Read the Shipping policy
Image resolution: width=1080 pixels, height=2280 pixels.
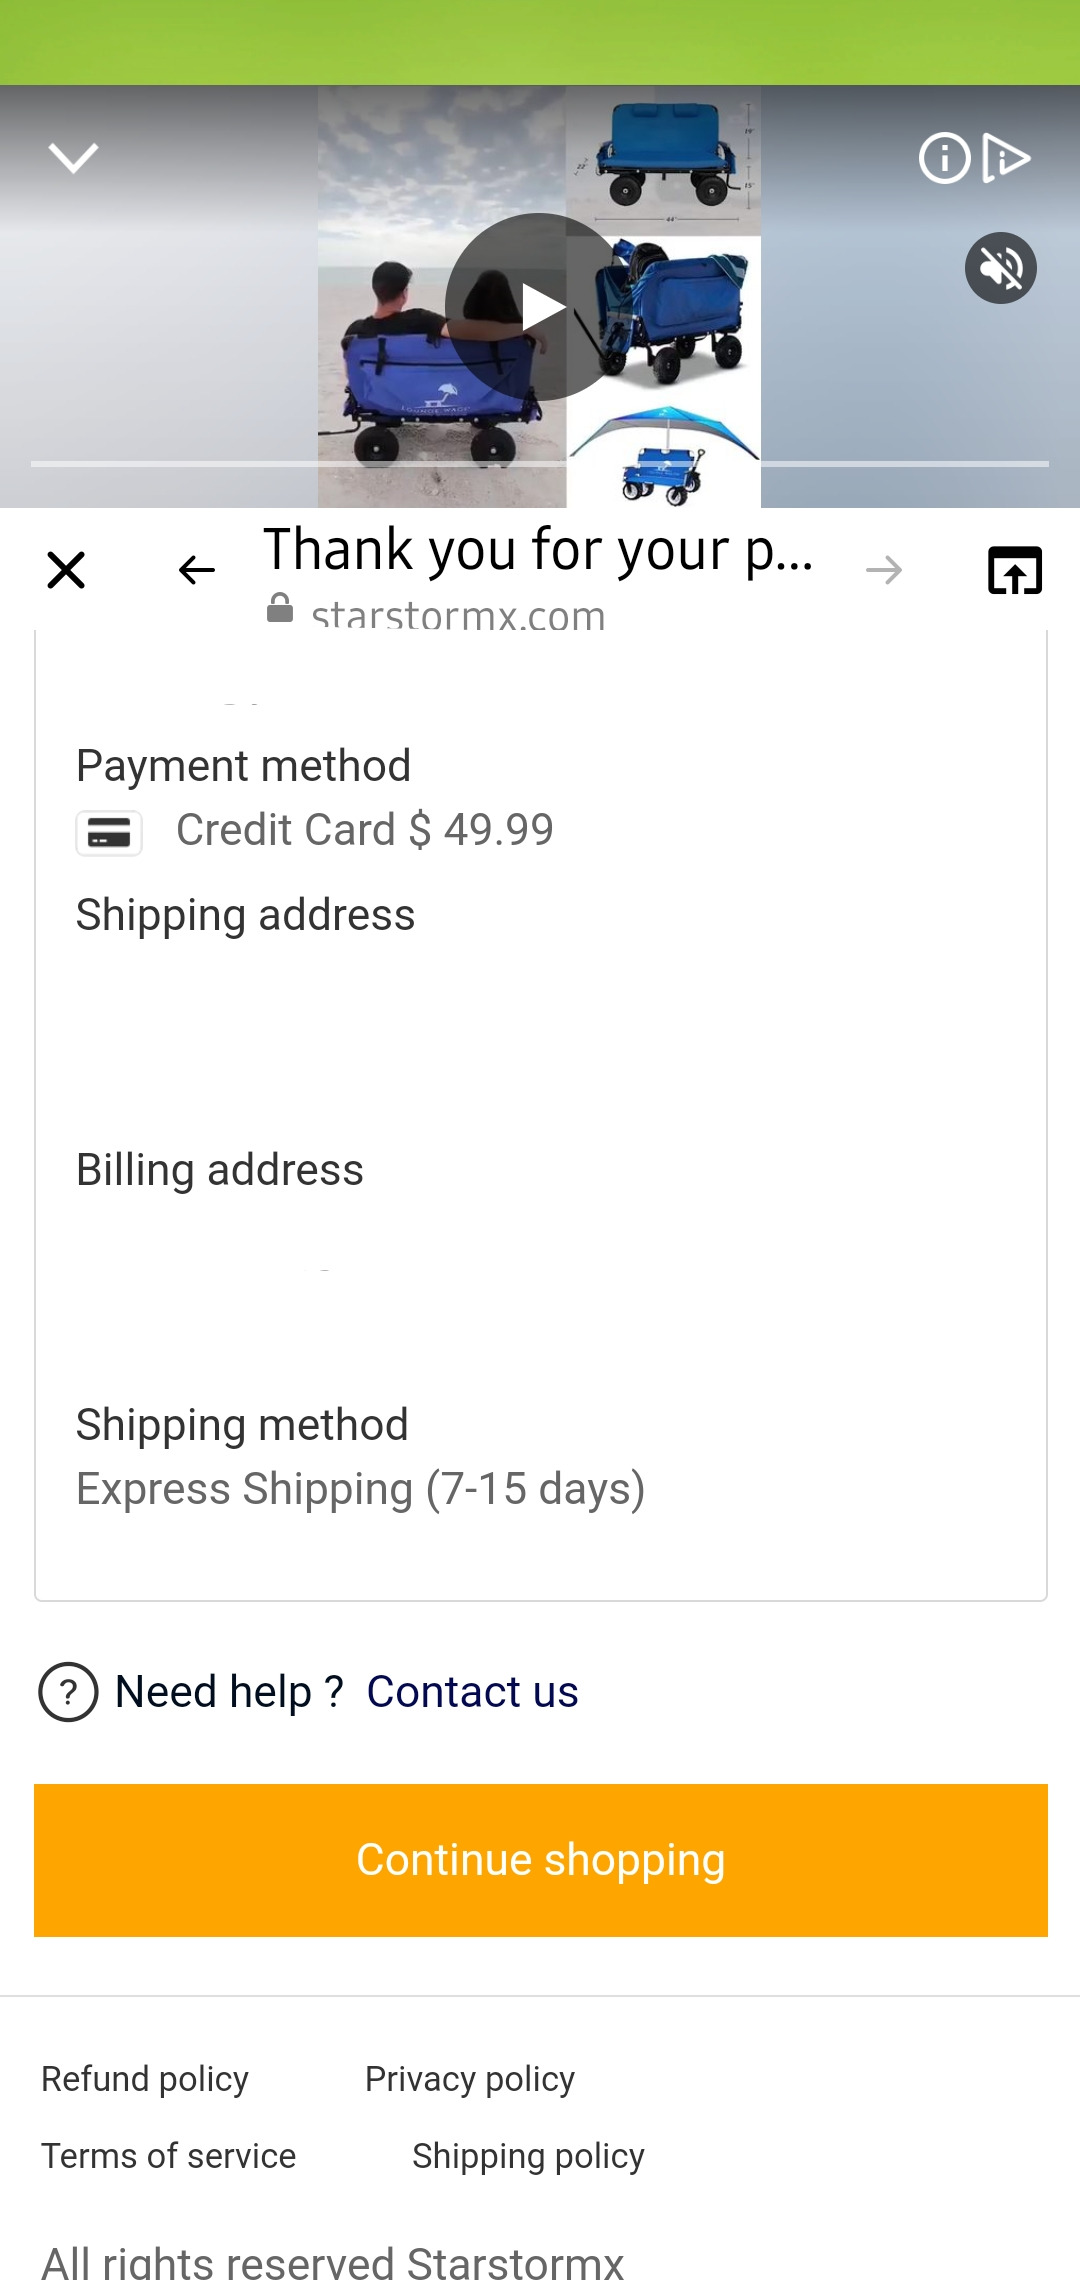528,2156
